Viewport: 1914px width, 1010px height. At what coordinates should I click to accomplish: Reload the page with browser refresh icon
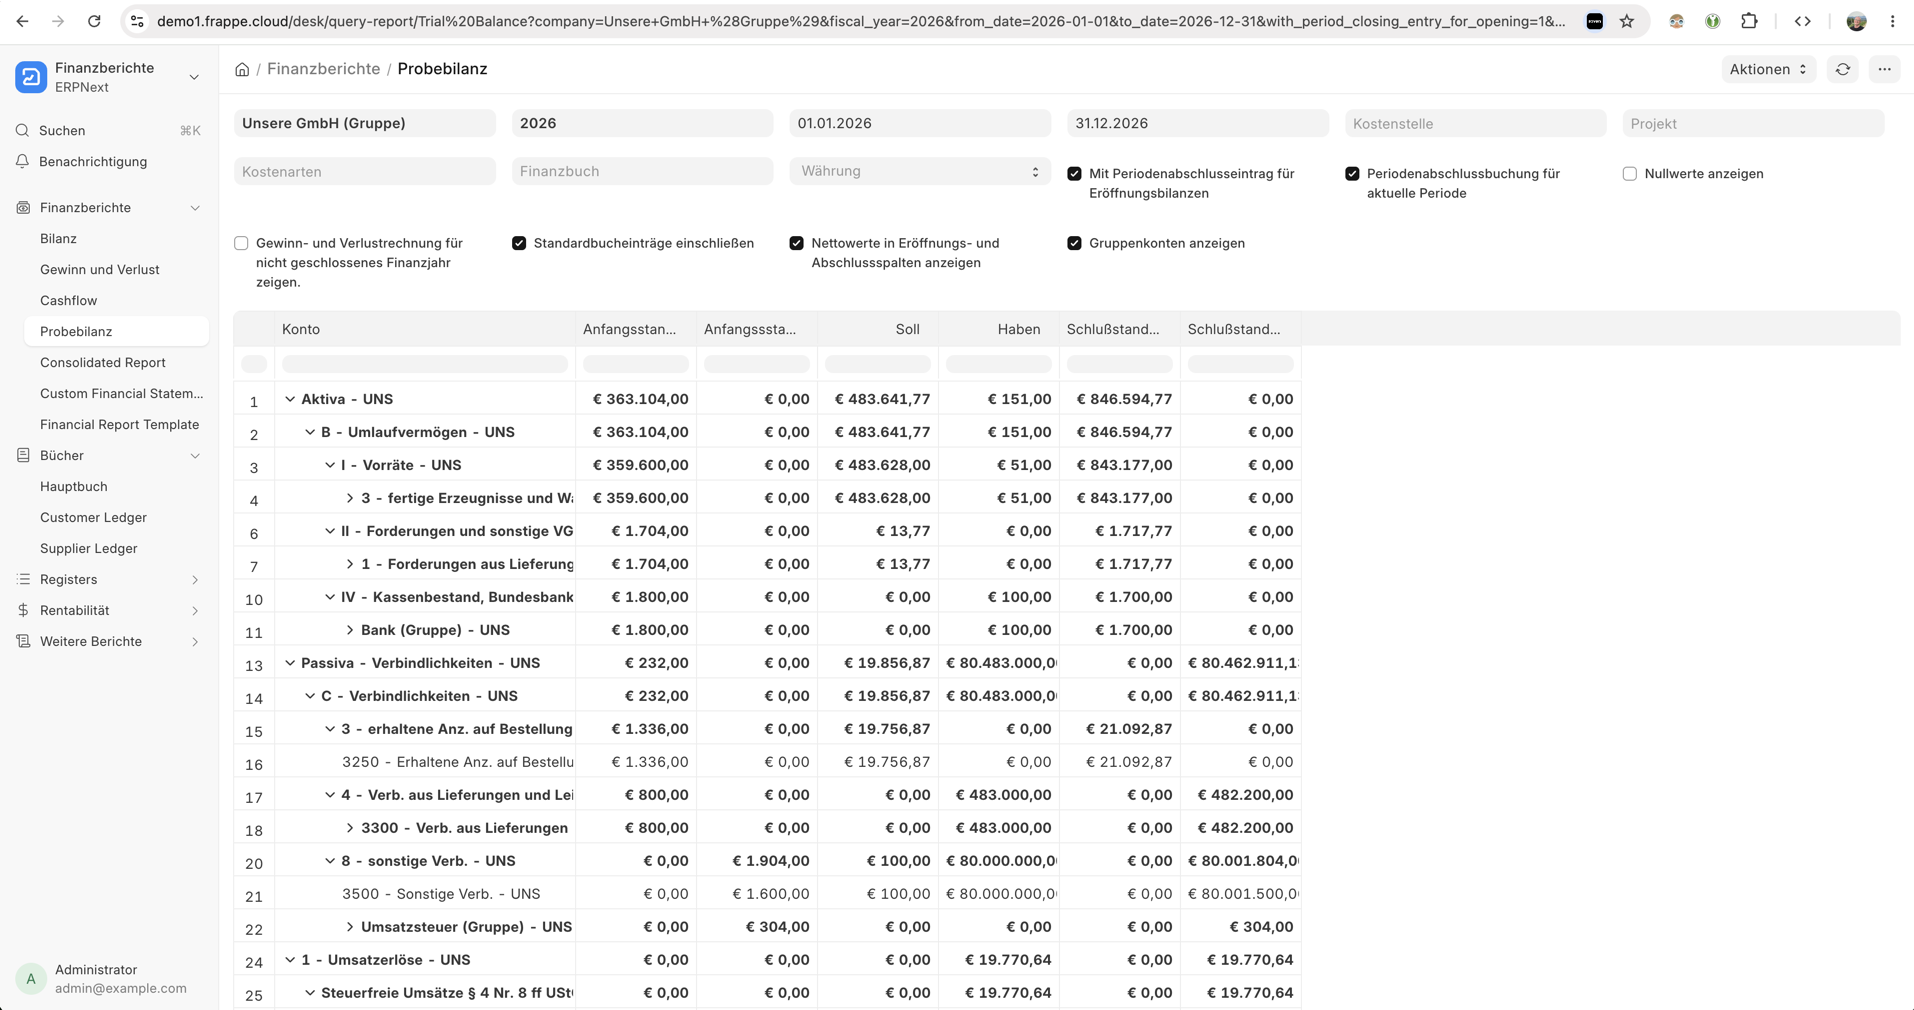pos(94,21)
